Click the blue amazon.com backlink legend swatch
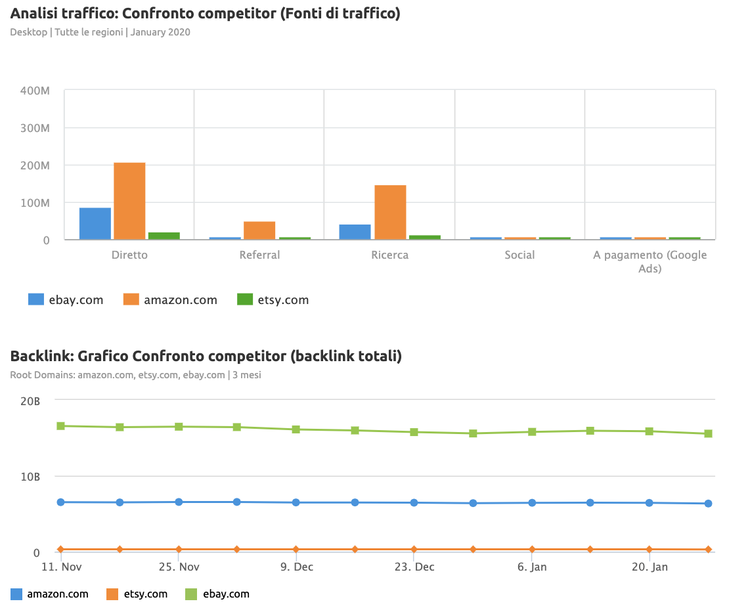 coord(16,594)
